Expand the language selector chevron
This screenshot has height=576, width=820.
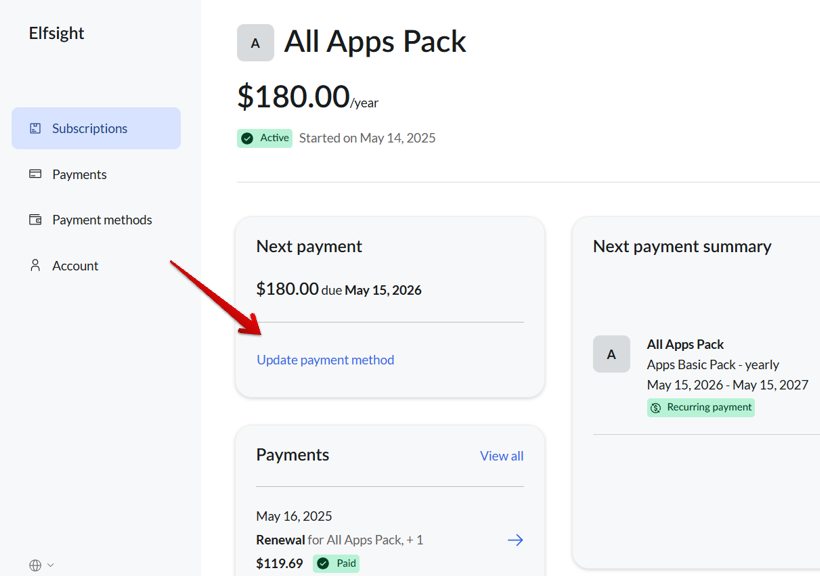coord(51,565)
